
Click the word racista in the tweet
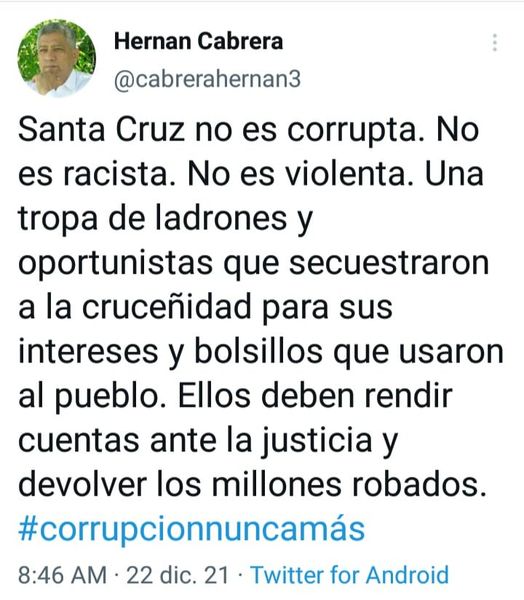[x=116, y=174]
